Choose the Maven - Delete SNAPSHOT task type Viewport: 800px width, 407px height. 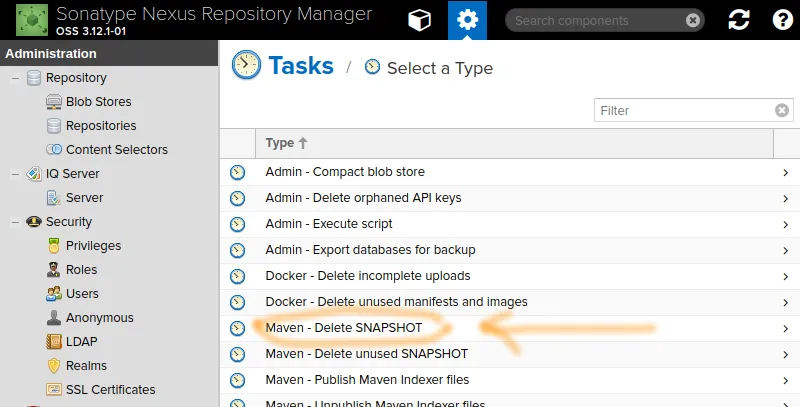pyautogui.click(x=344, y=328)
